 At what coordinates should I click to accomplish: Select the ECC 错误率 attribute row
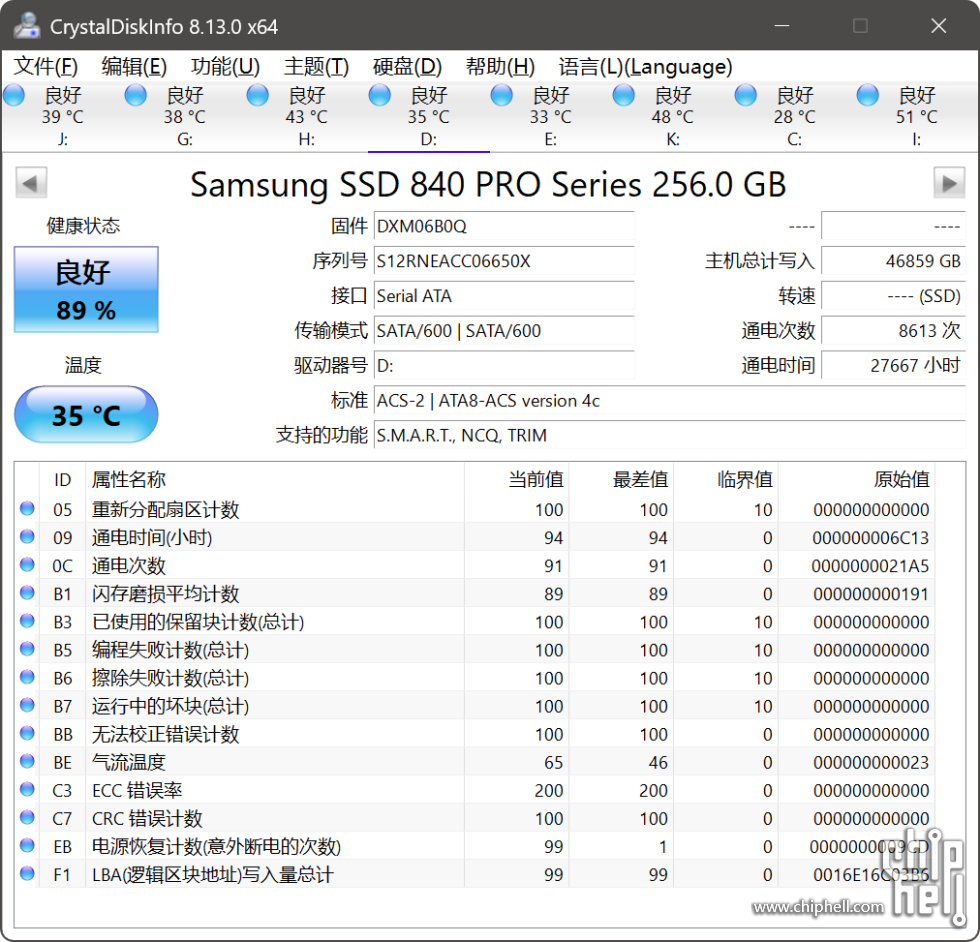[x=475, y=790]
